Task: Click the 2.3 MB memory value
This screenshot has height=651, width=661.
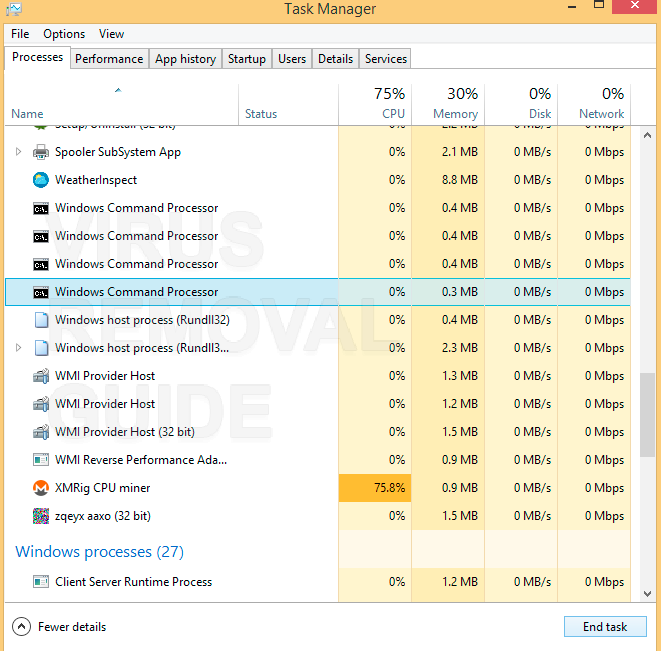Action: (x=459, y=348)
